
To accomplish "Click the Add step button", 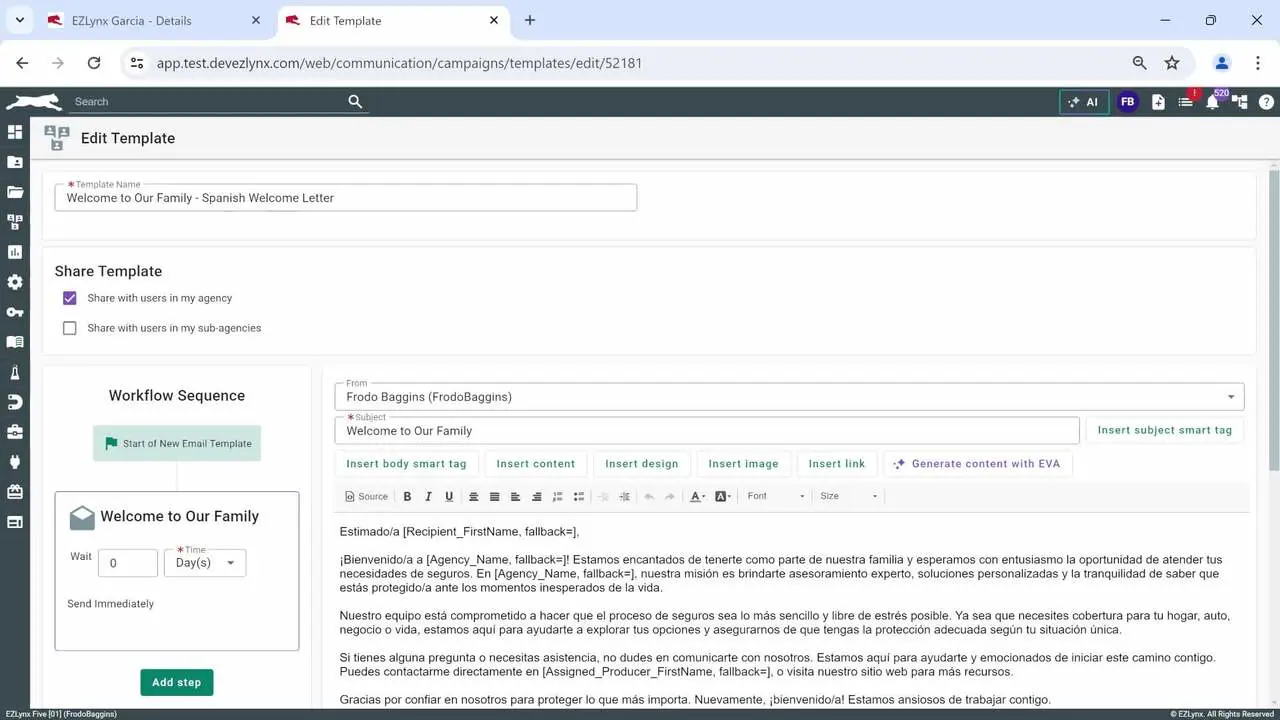I will [x=176, y=682].
